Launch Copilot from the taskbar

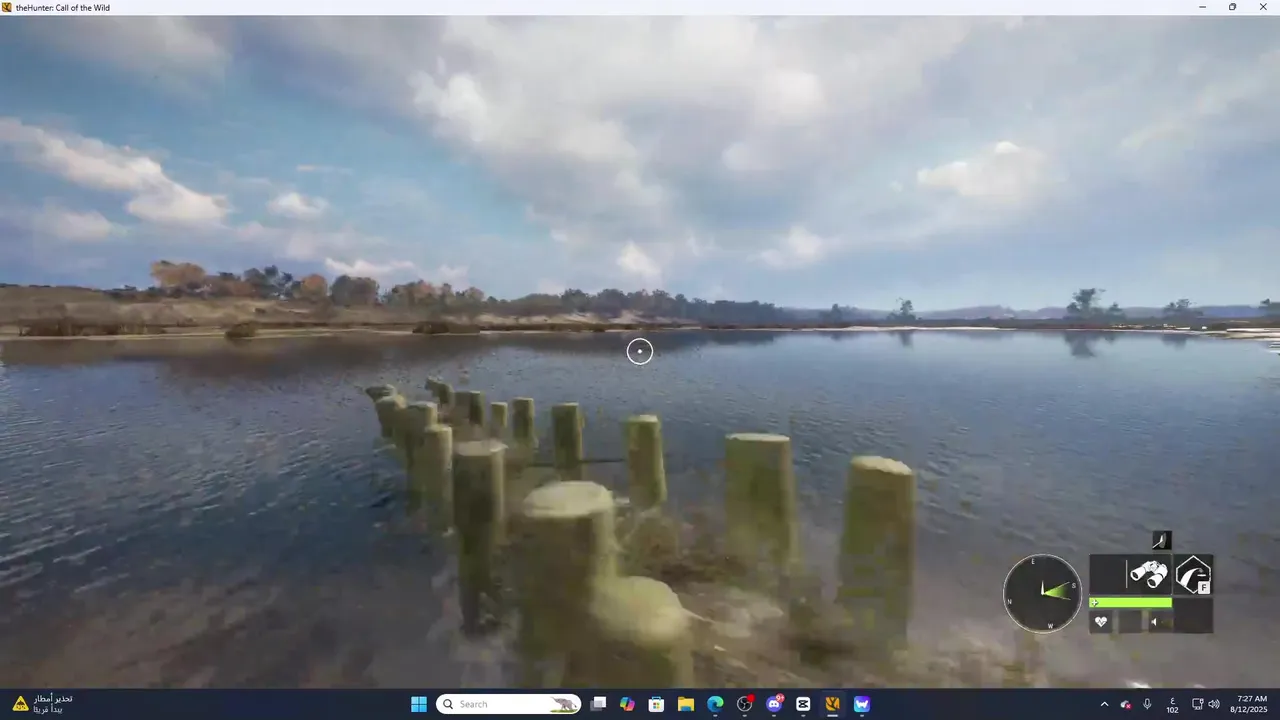tap(627, 704)
